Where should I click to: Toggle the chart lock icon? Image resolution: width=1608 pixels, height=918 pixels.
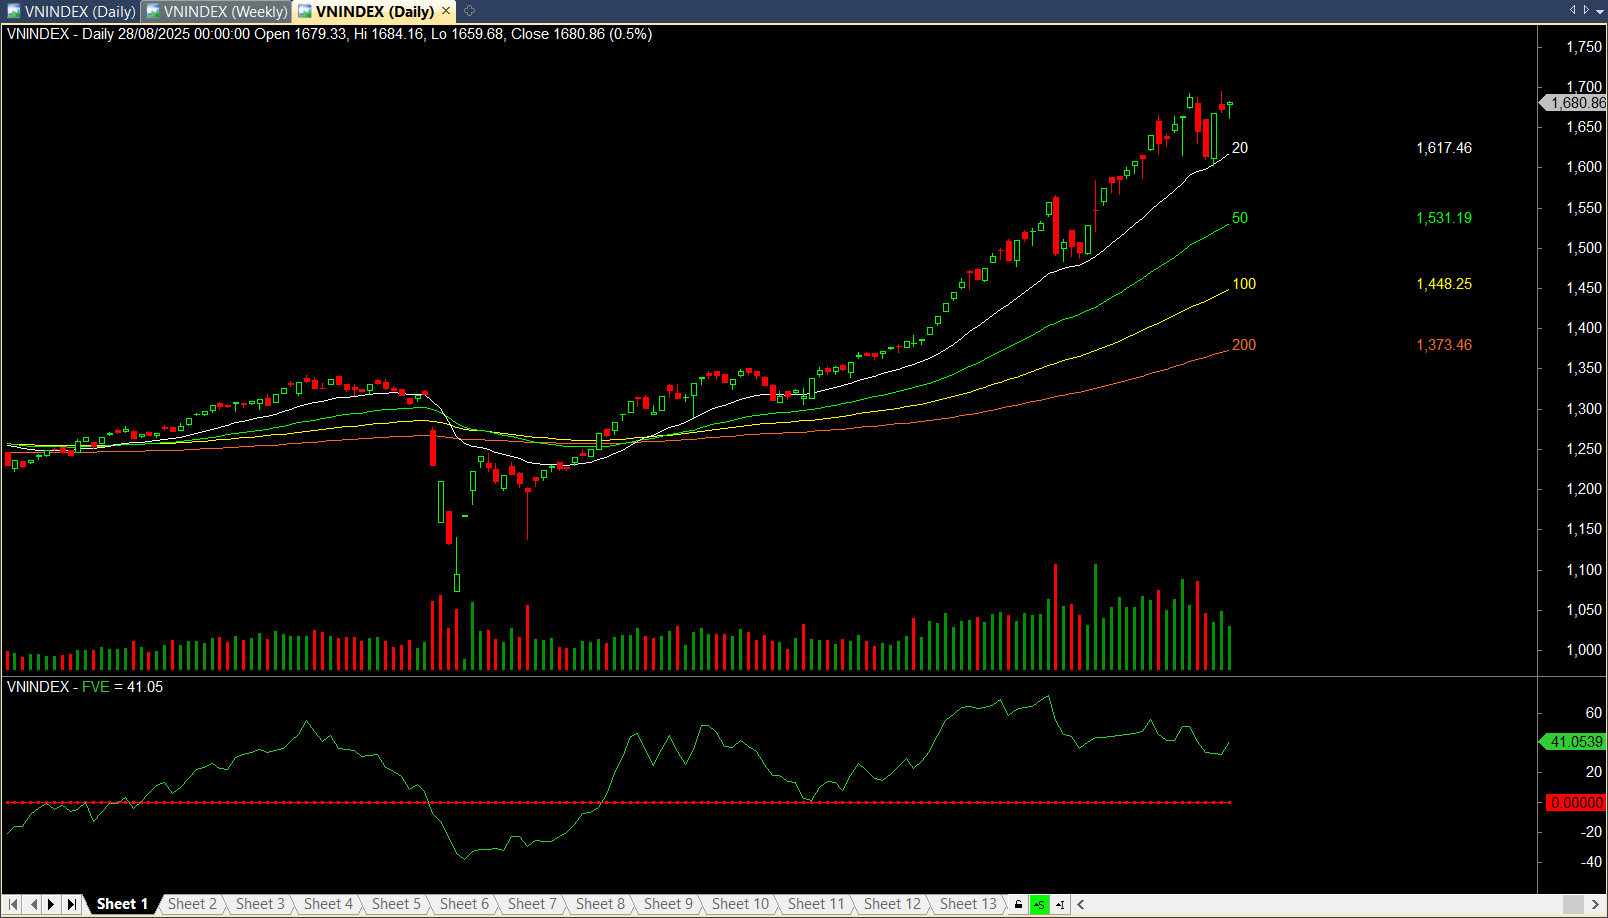1018,904
